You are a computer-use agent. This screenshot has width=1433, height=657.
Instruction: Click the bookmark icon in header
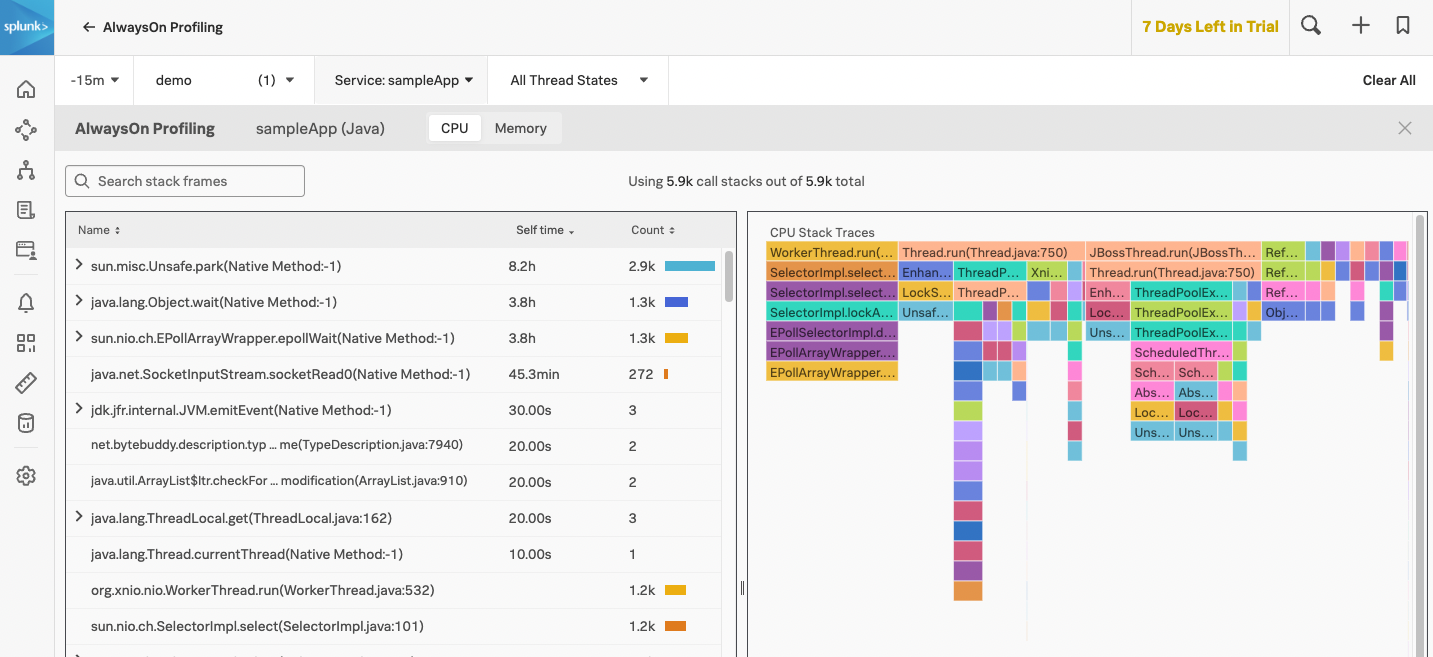point(1403,27)
